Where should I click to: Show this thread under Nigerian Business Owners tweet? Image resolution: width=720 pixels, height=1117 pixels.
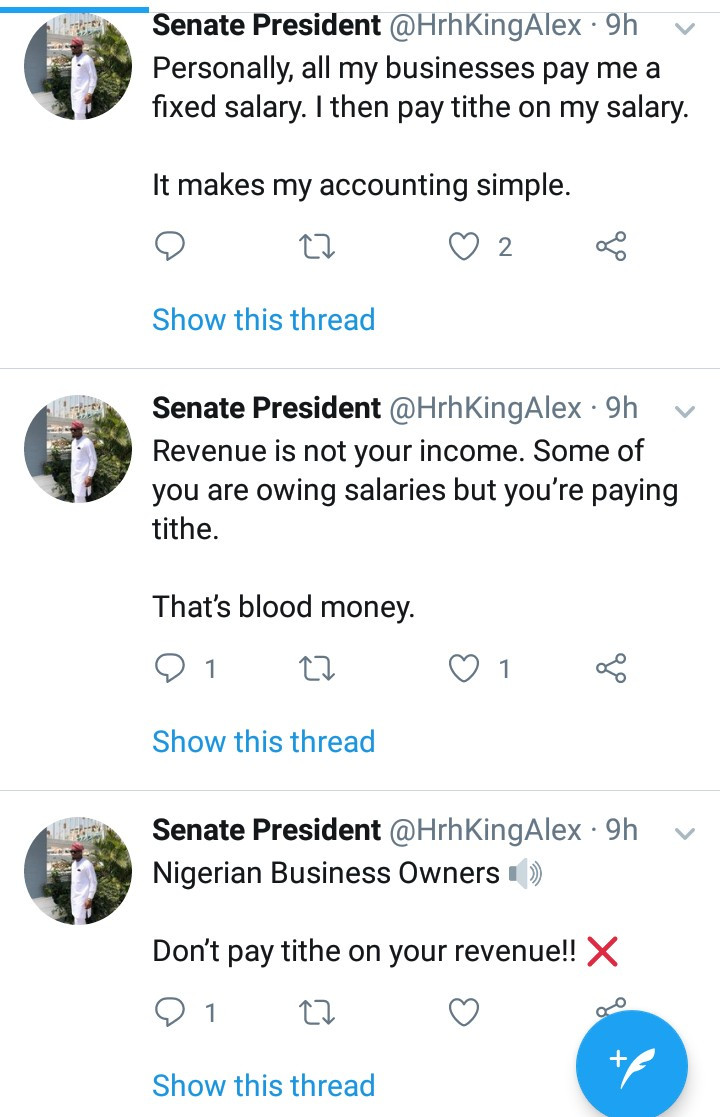click(x=263, y=1086)
